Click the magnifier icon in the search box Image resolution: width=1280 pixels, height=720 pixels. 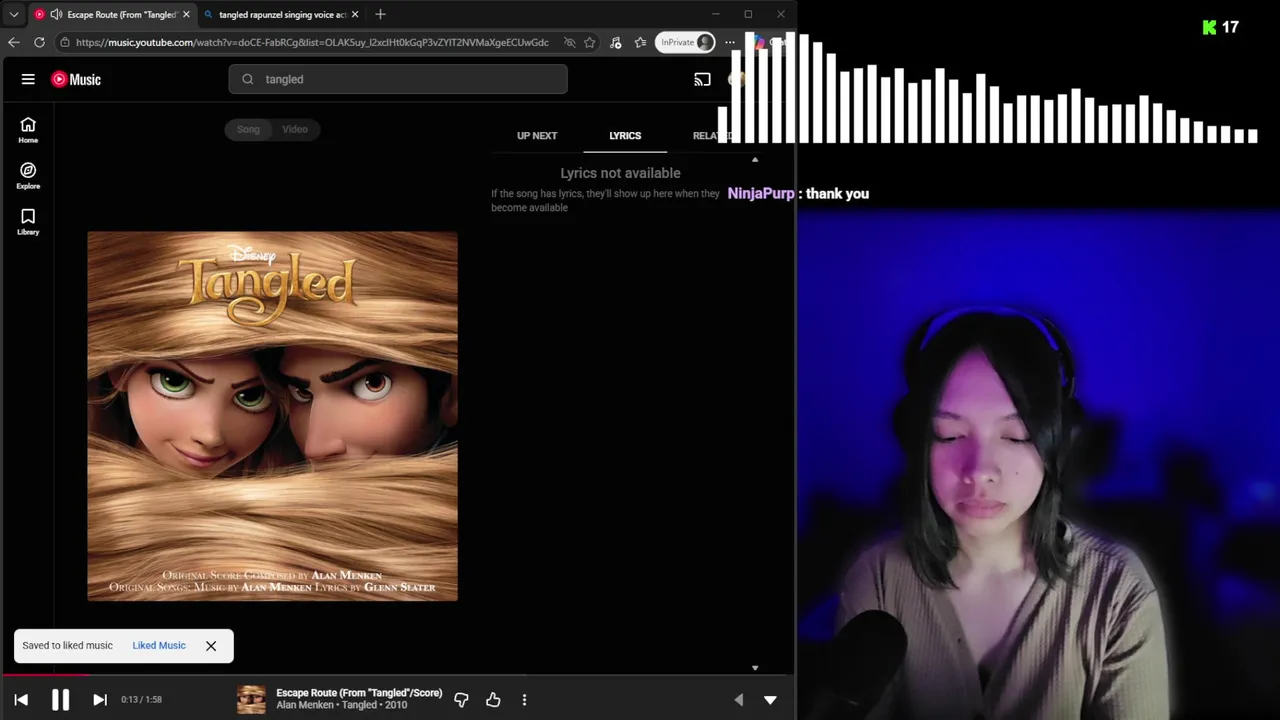click(x=247, y=79)
